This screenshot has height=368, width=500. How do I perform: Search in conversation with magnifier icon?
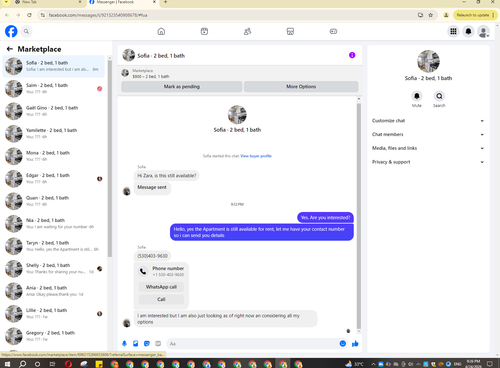439,96
